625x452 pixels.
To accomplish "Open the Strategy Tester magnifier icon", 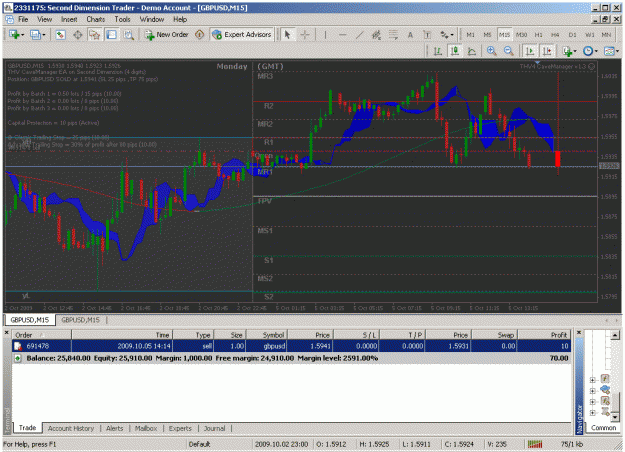I will pos(128,35).
